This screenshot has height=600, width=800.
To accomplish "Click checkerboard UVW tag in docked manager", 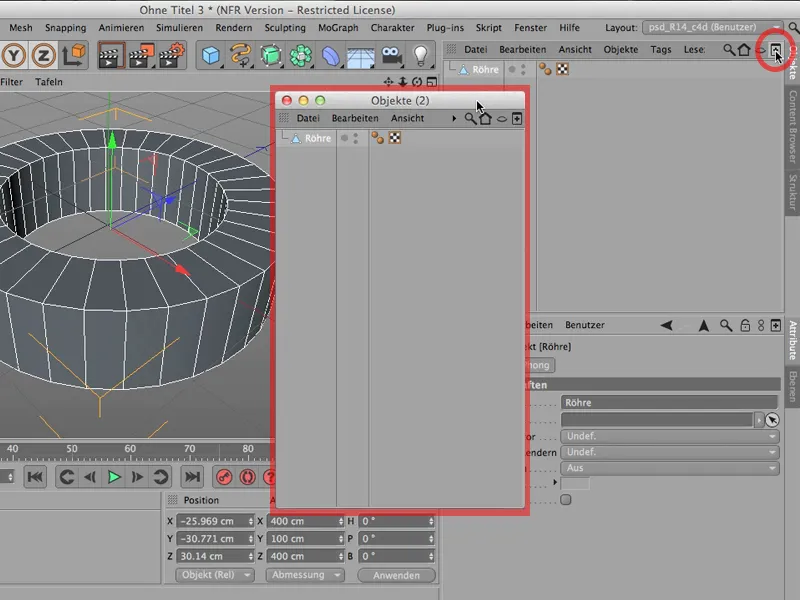I will [562, 69].
